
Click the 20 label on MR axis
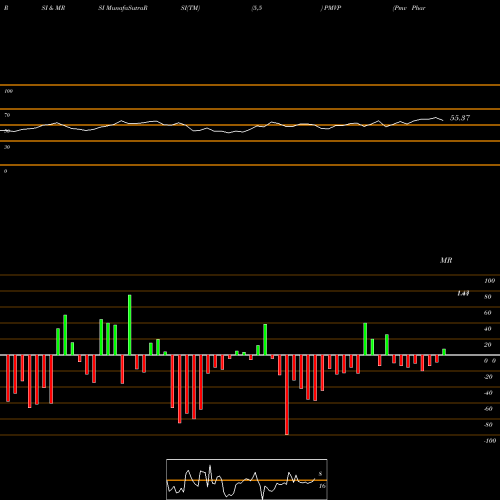(x=488, y=345)
